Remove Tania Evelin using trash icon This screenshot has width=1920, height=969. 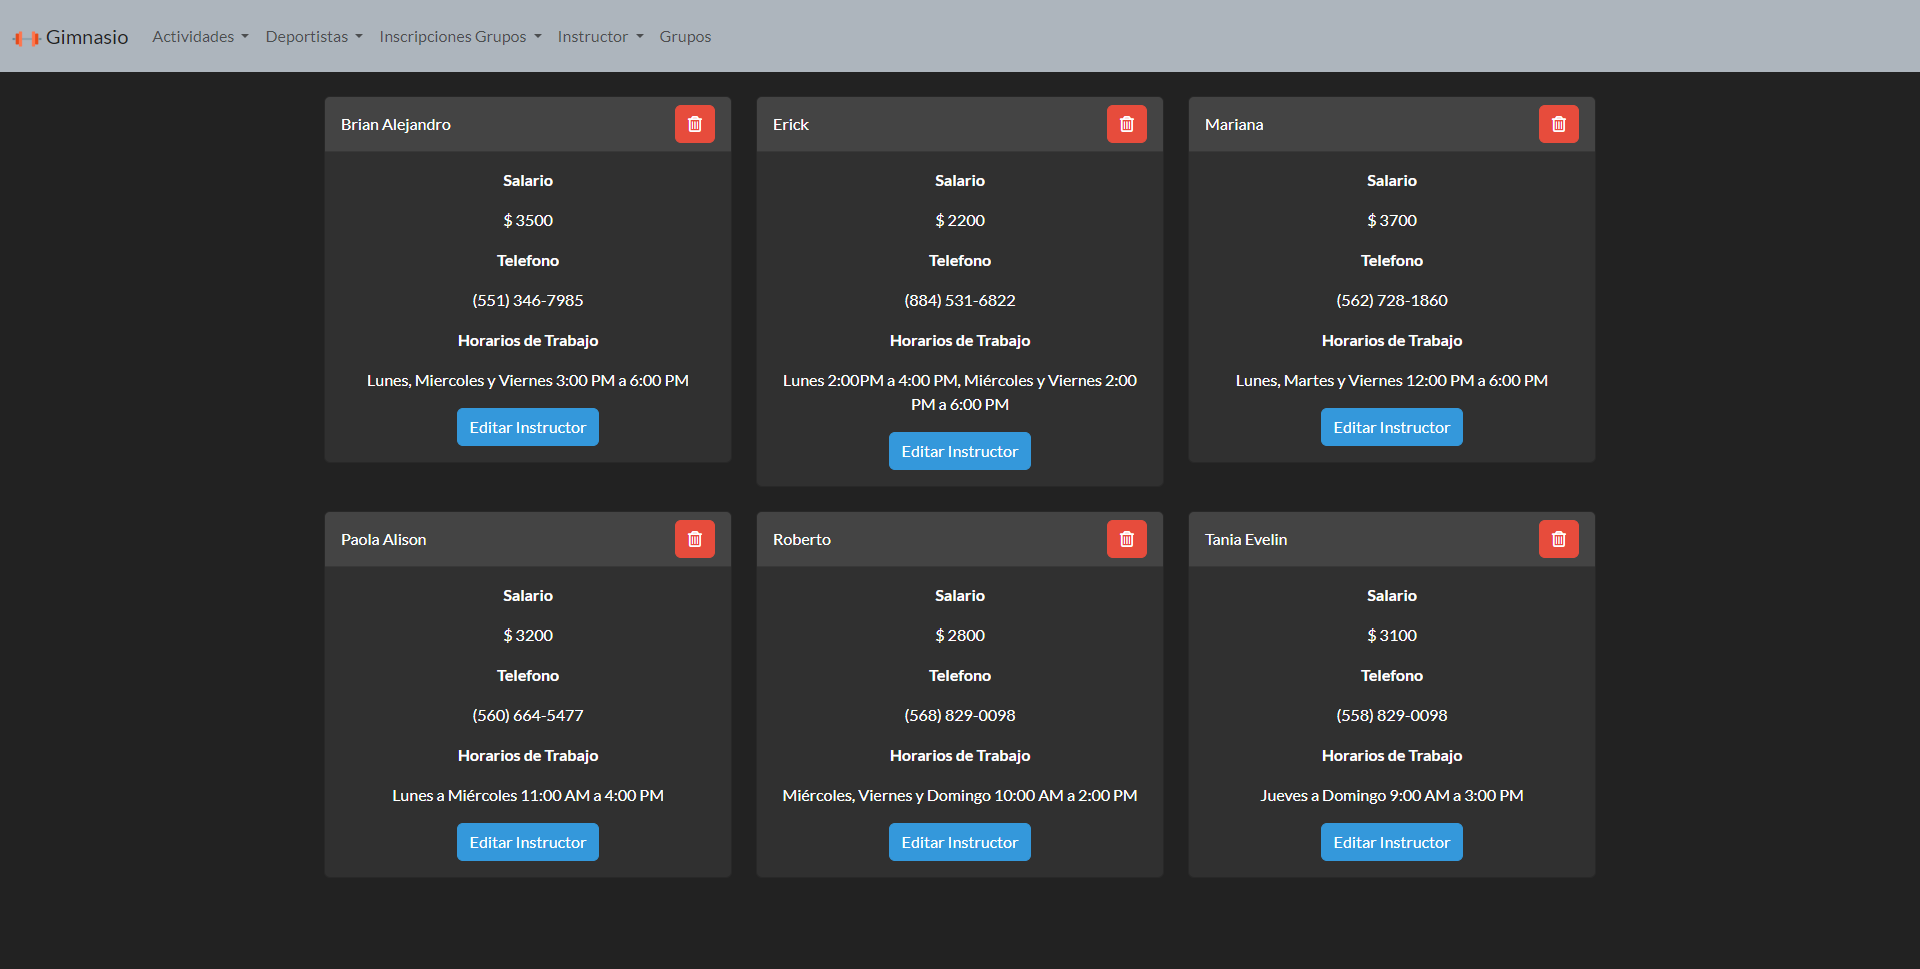point(1559,539)
